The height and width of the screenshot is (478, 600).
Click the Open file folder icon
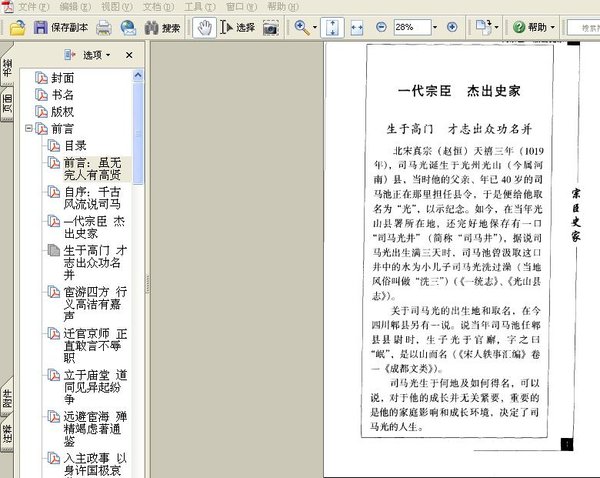[17, 27]
